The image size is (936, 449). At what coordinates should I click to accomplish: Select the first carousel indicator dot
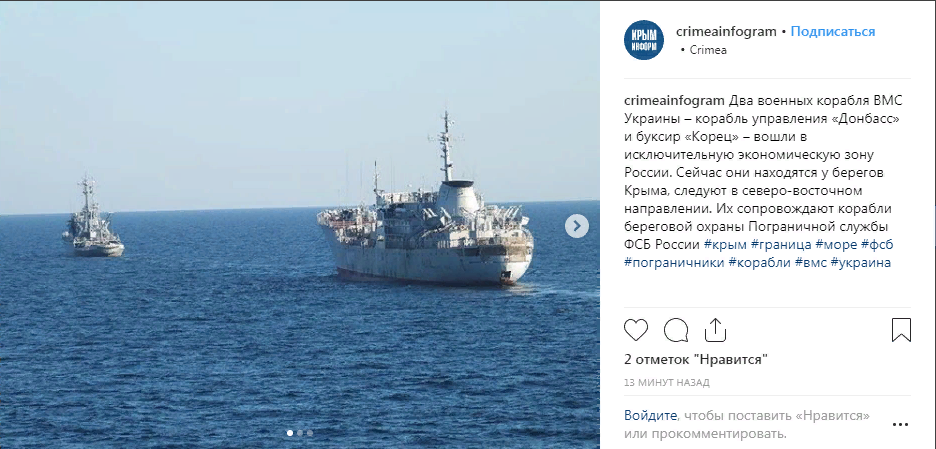290,432
